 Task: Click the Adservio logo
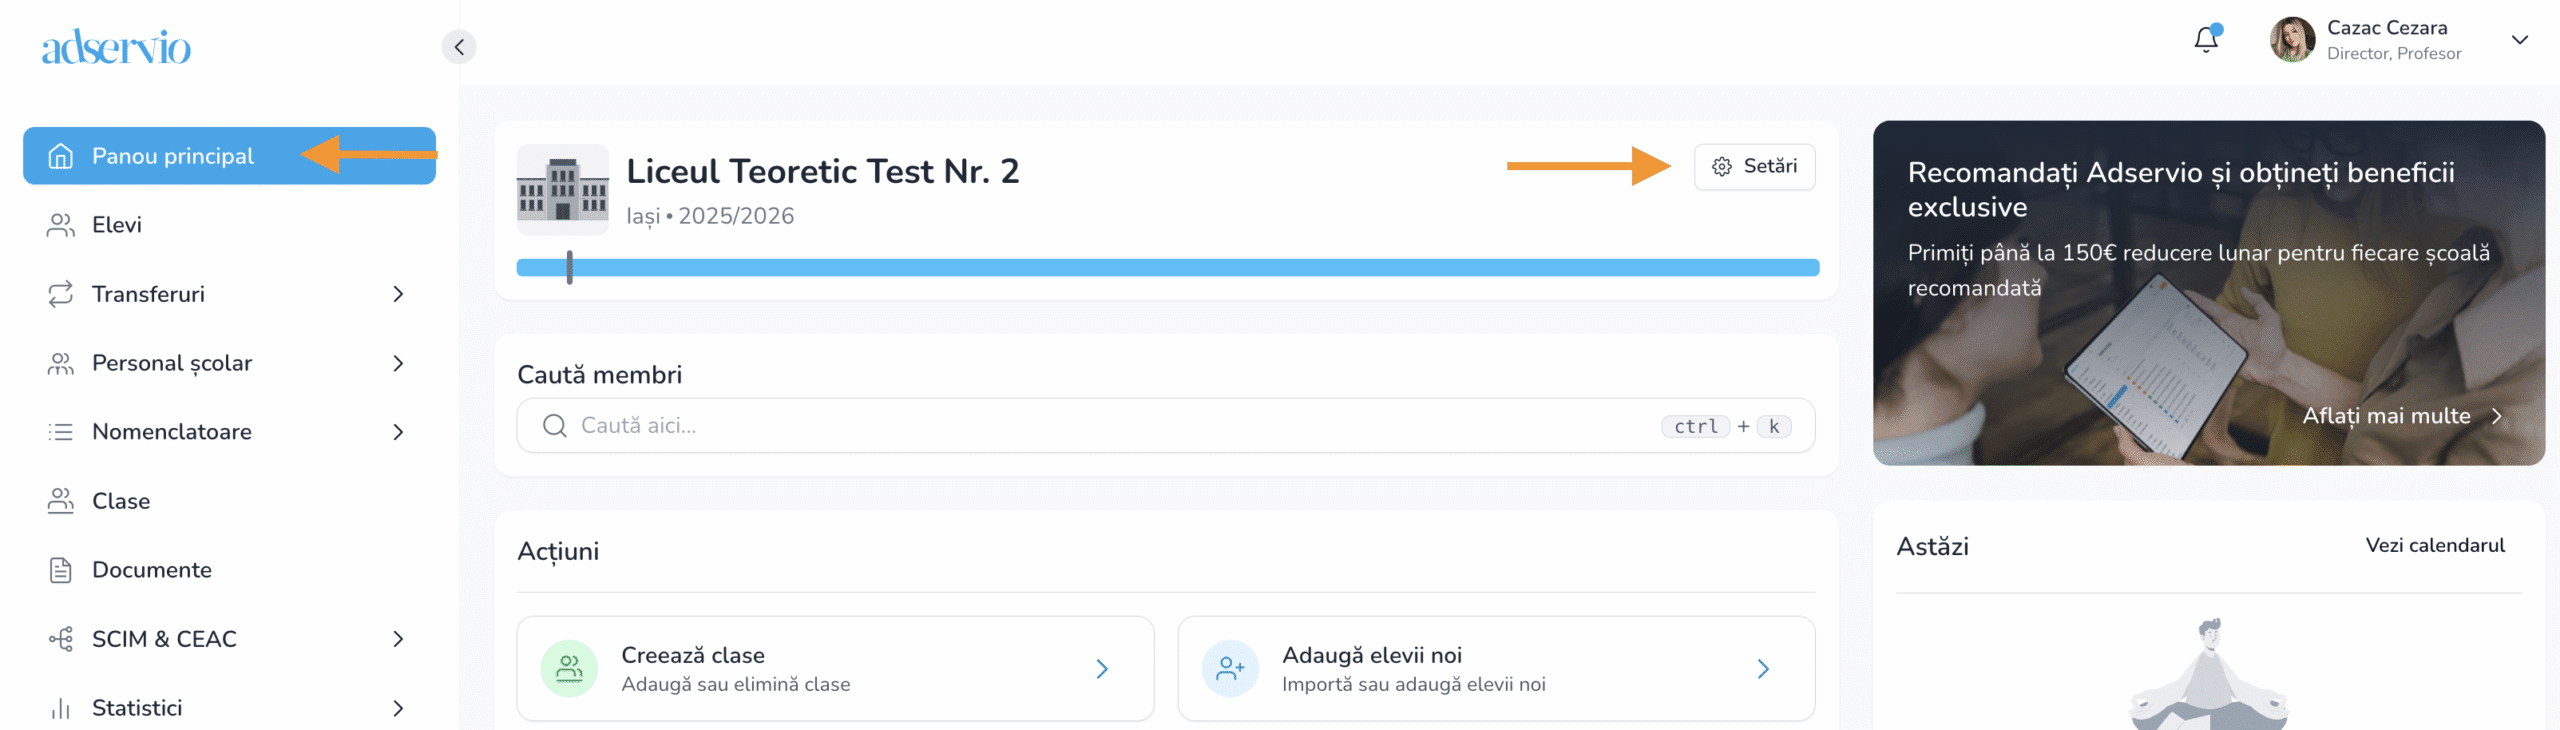pyautogui.click(x=116, y=47)
